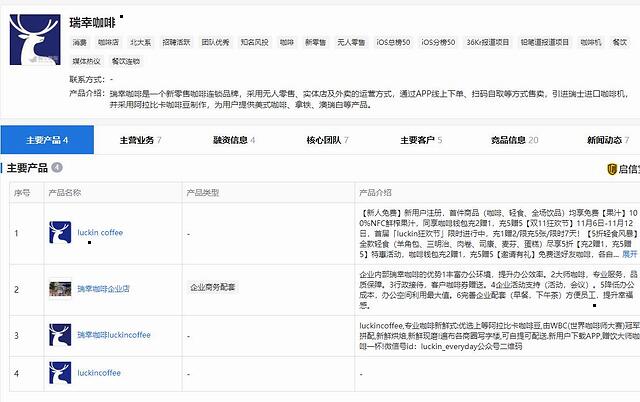
Task: Click the luckin coffee product logo in row 1
Action: 60,233
